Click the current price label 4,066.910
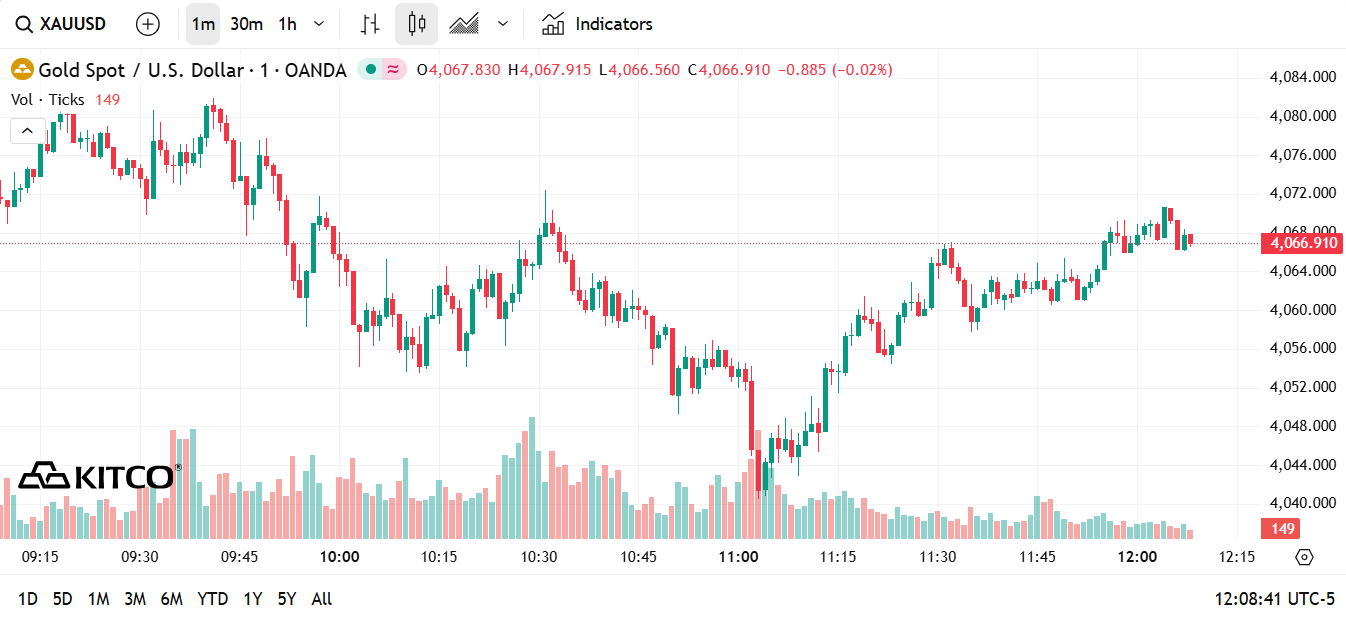The width and height of the screenshot is (1346, 620). pyautogui.click(x=1301, y=243)
